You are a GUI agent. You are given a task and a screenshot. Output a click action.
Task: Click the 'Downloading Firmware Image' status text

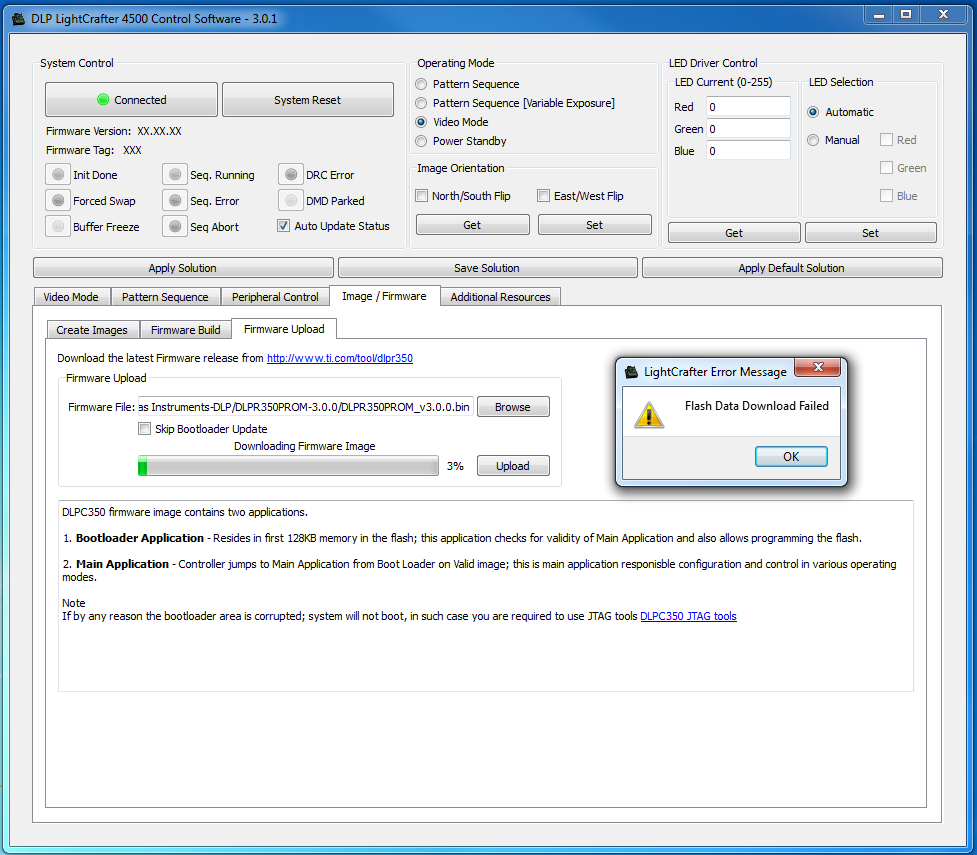[305, 446]
